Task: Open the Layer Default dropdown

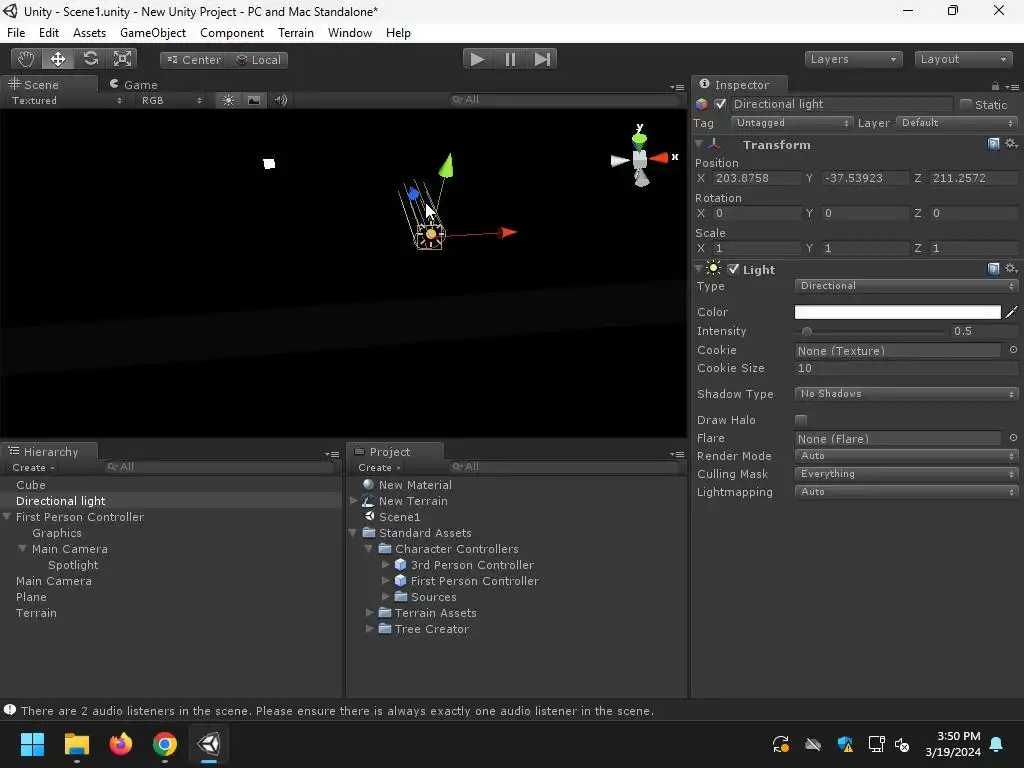Action: pyautogui.click(x=957, y=123)
